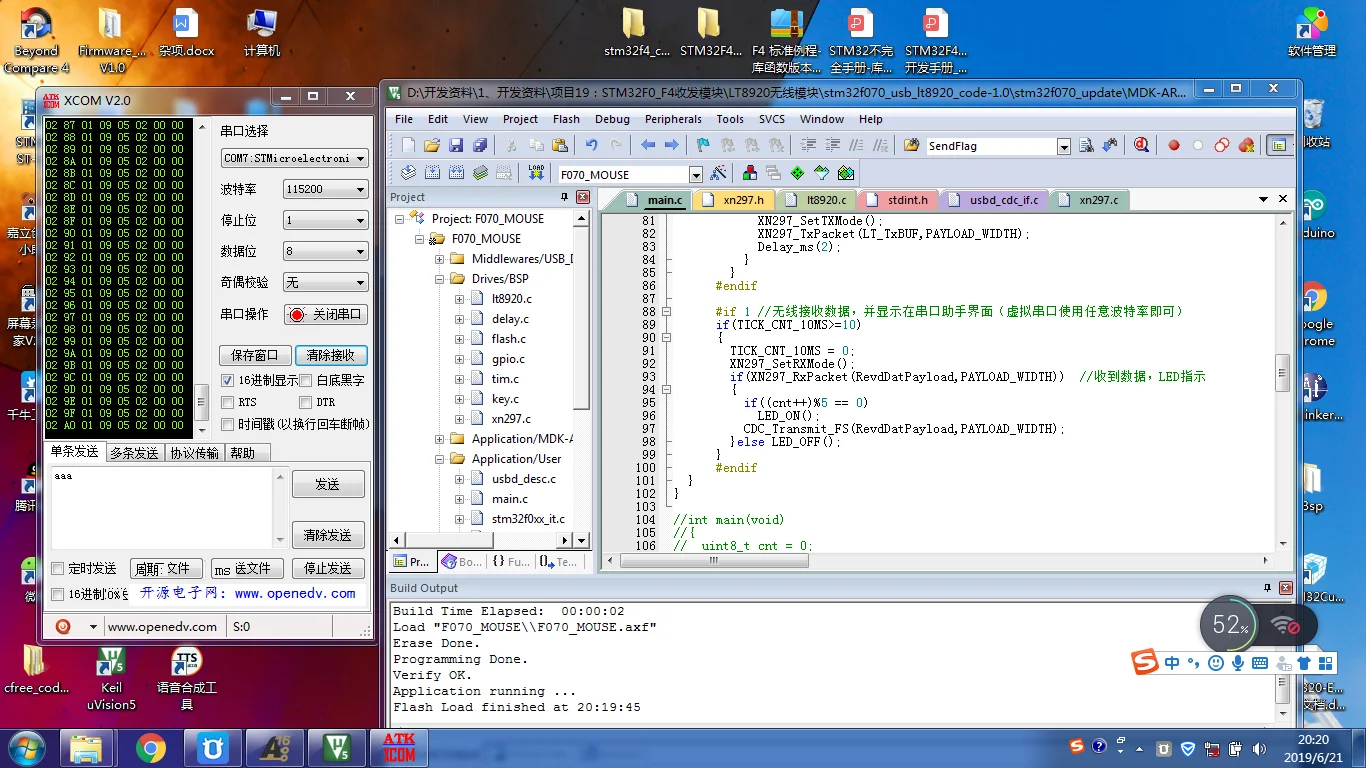Open the F070_MOUSE target dropdown
The image size is (1366, 768).
pyautogui.click(x=696, y=174)
